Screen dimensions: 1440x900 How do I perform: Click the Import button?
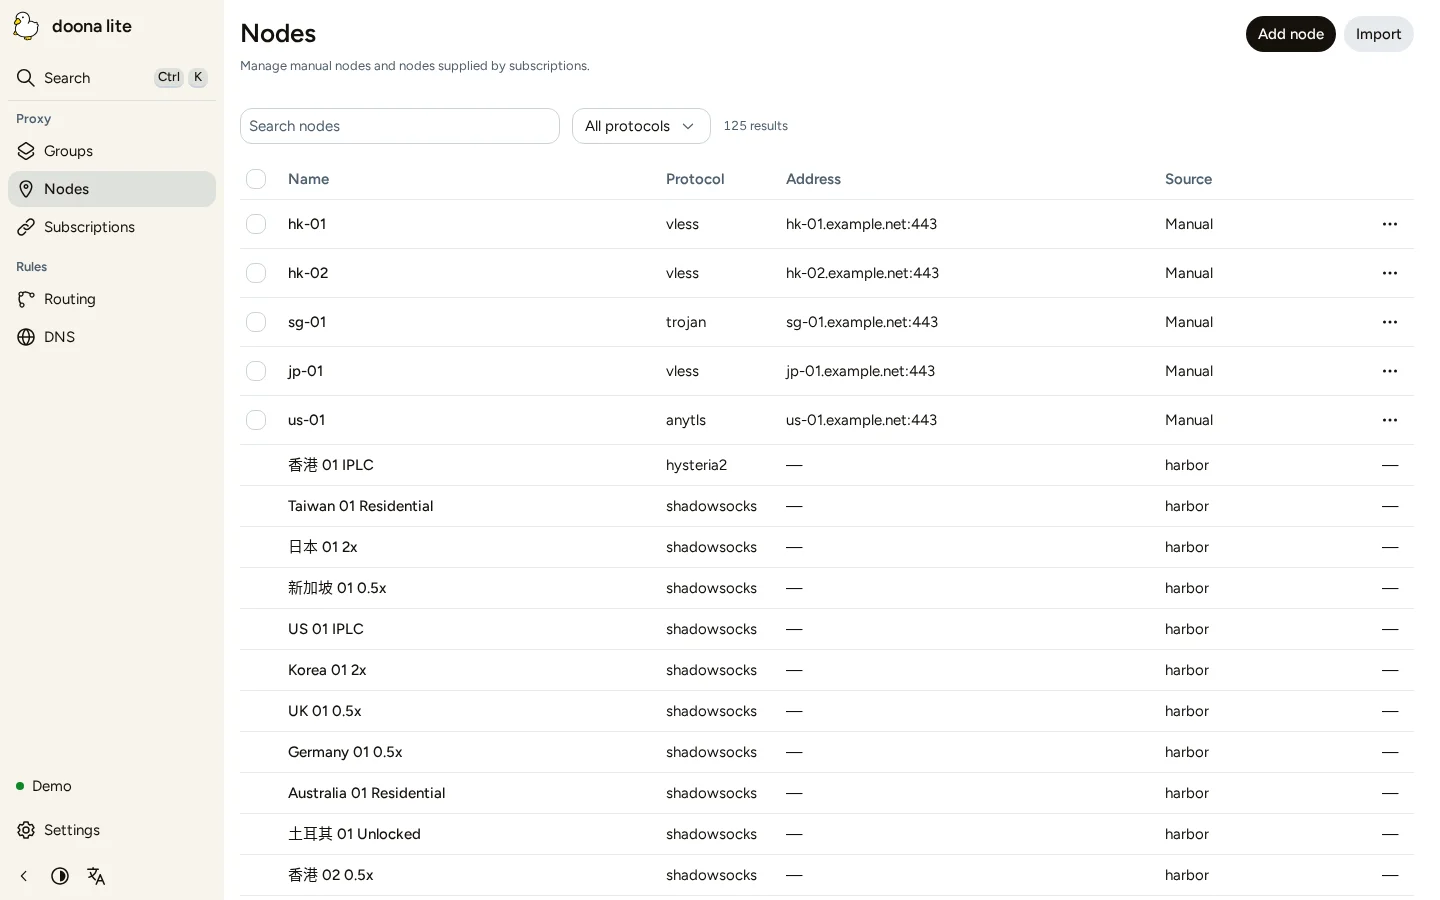coord(1378,34)
